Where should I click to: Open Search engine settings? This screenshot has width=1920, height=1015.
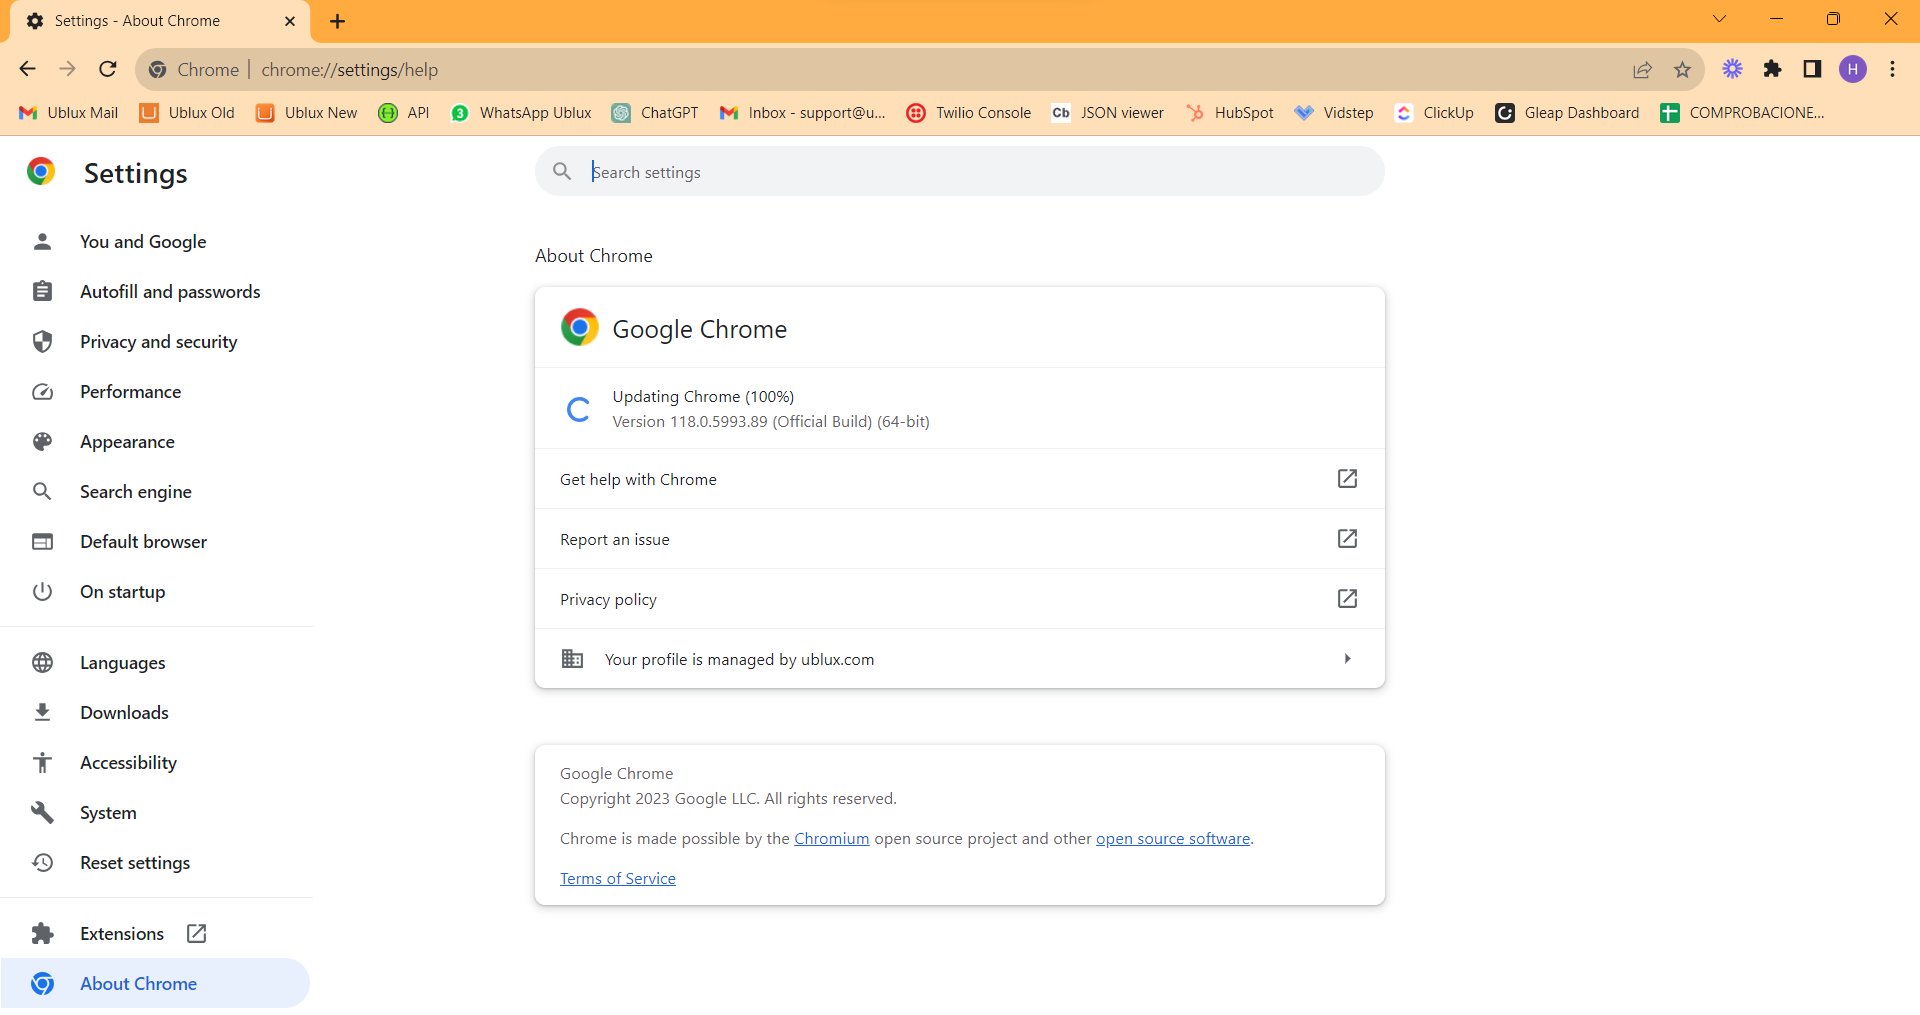point(135,492)
